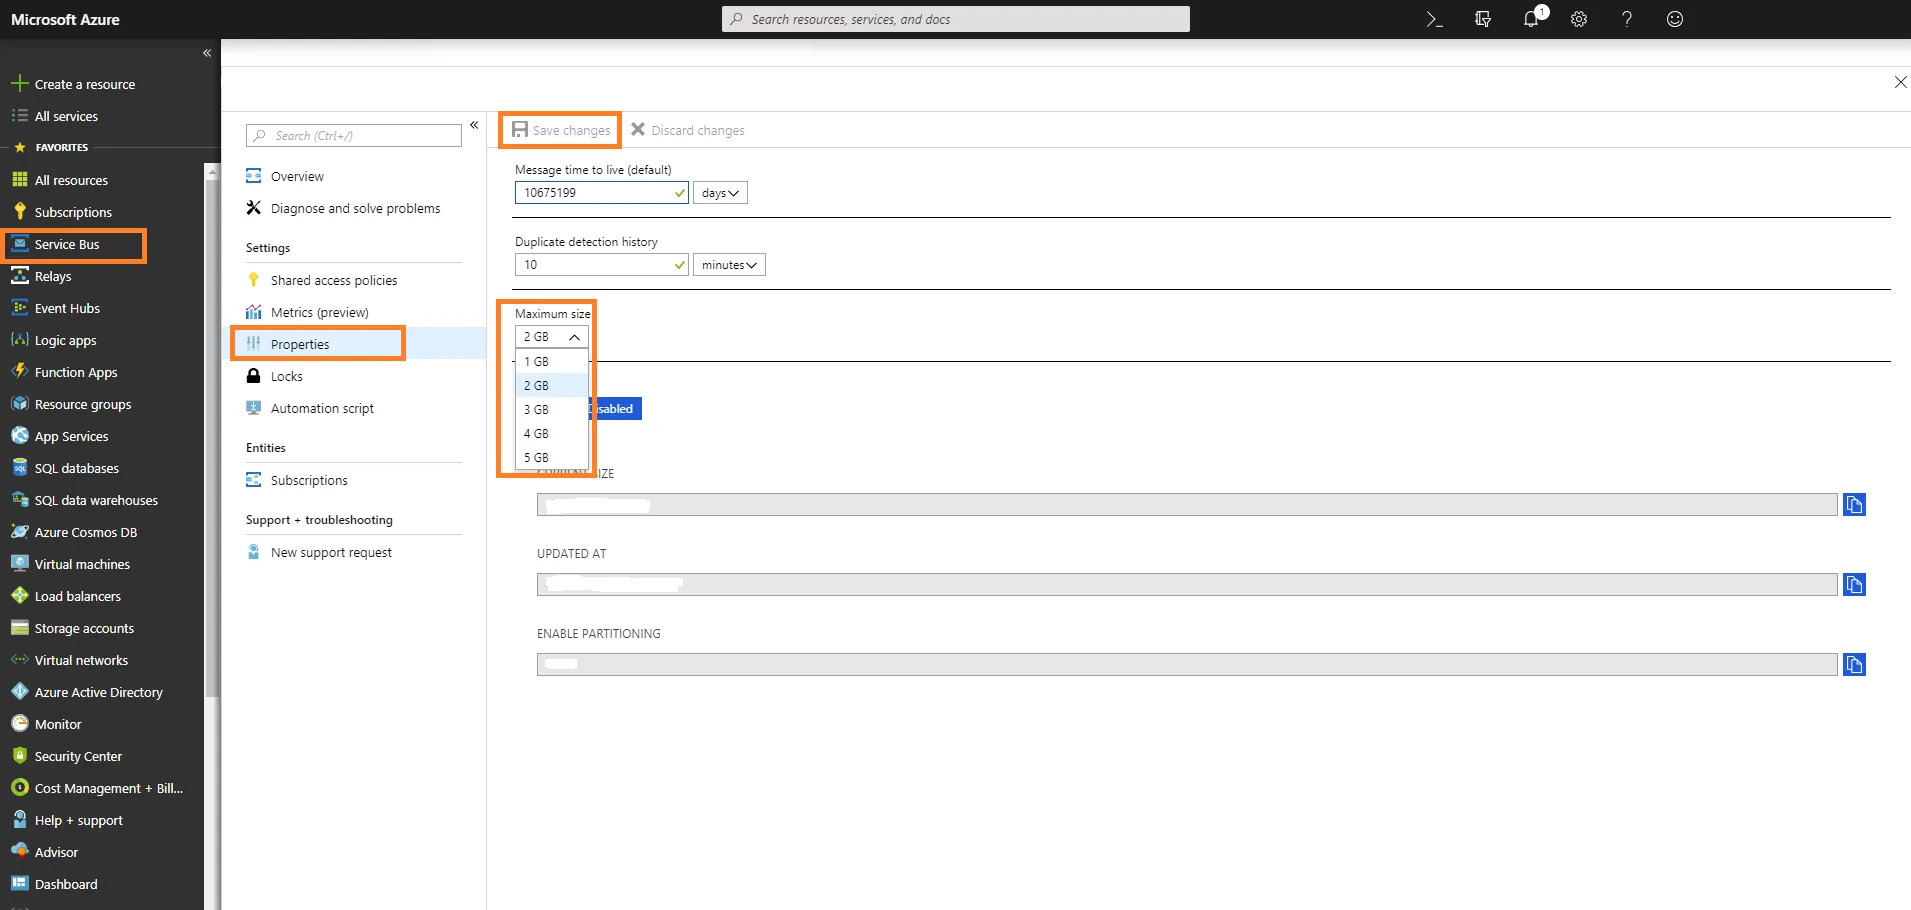Click the Advisor icon
This screenshot has height=910, width=1911.
click(19, 852)
